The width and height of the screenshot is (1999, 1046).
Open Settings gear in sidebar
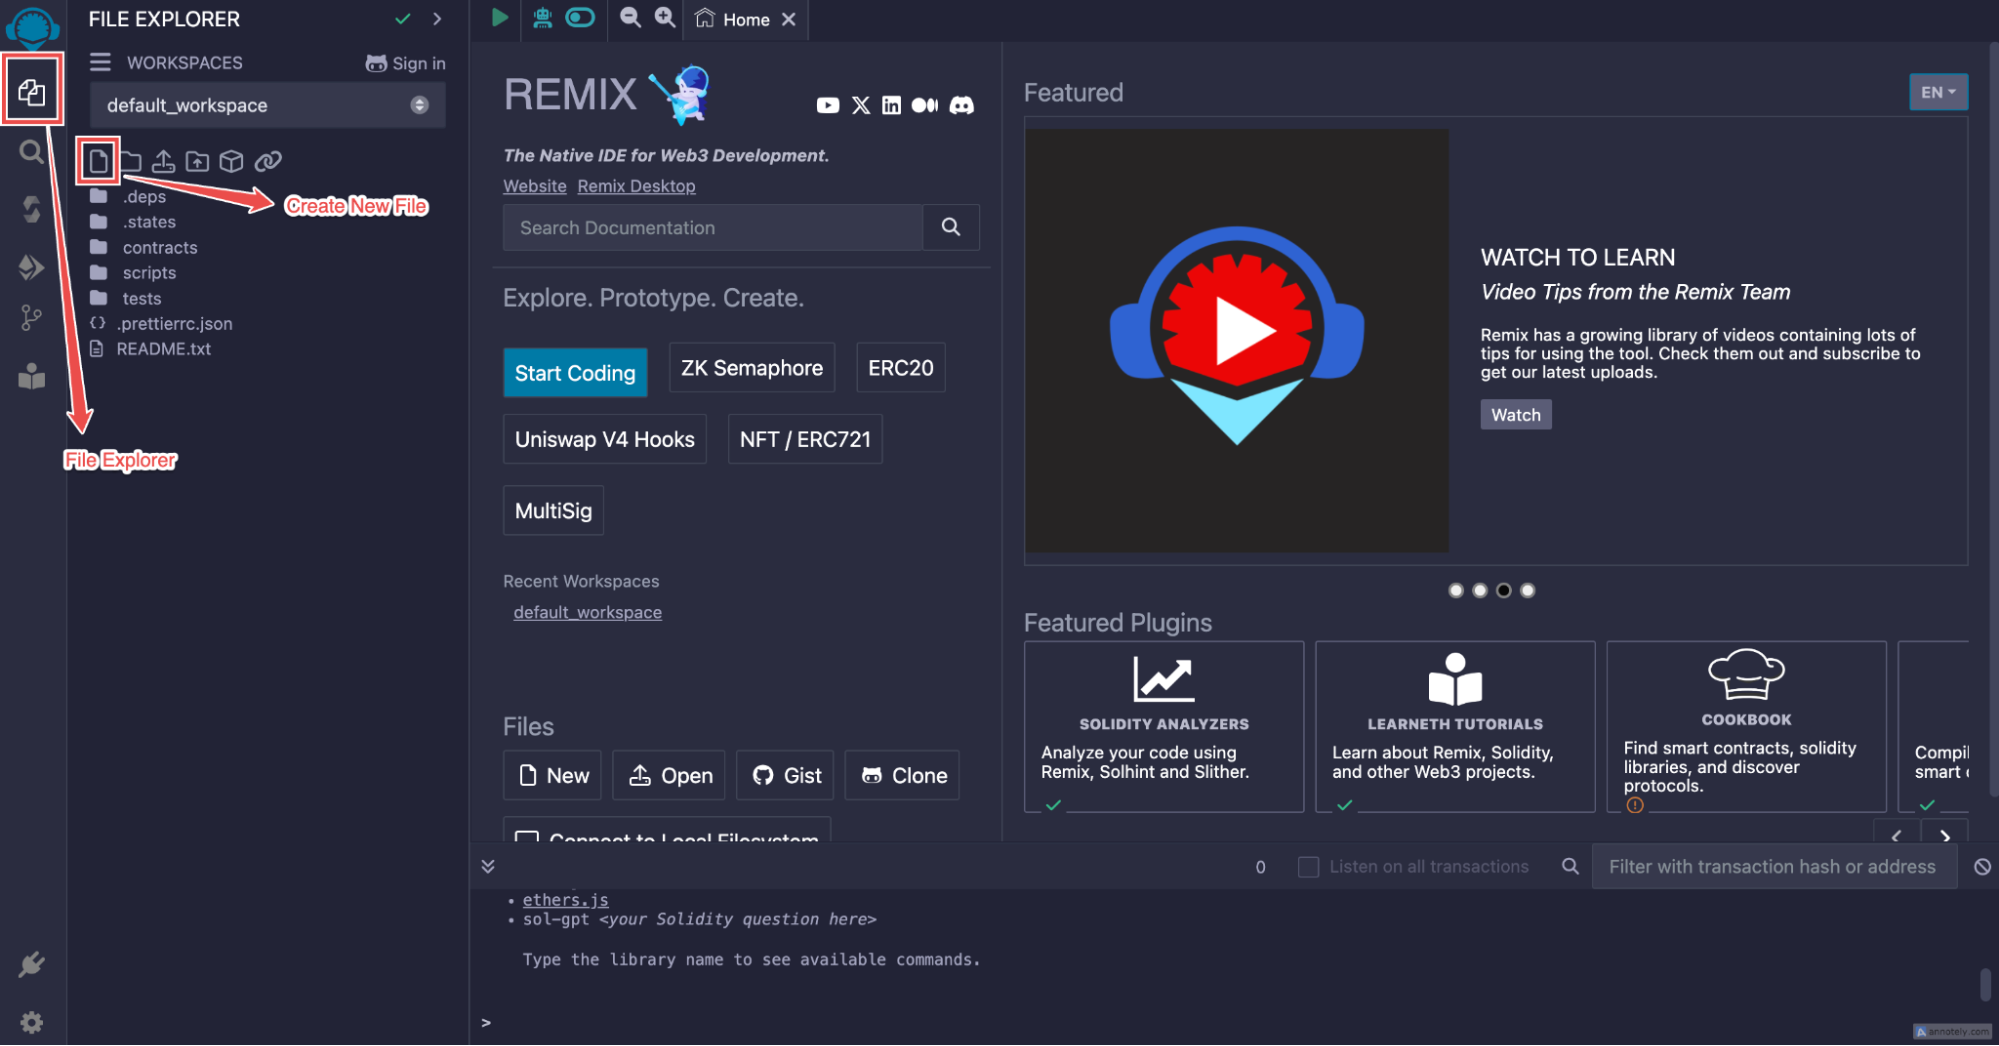31,1022
